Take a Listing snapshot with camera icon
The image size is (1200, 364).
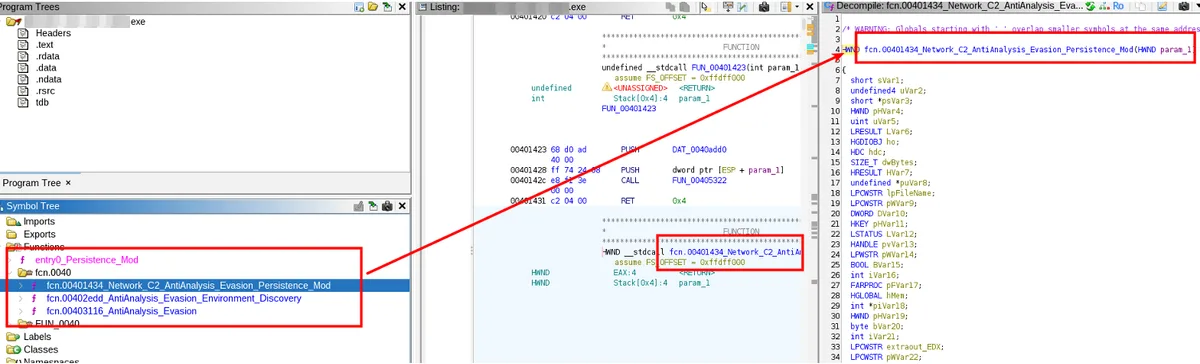pyautogui.click(x=765, y=7)
